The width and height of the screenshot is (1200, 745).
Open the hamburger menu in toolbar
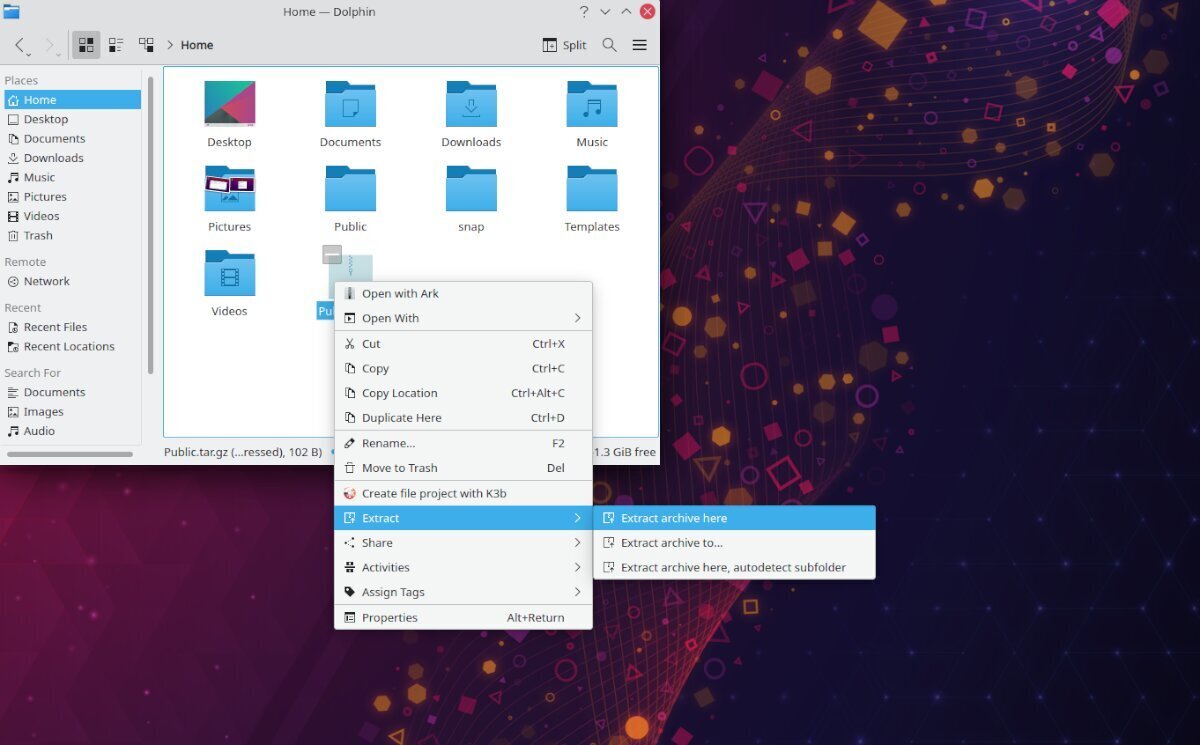[640, 45]
